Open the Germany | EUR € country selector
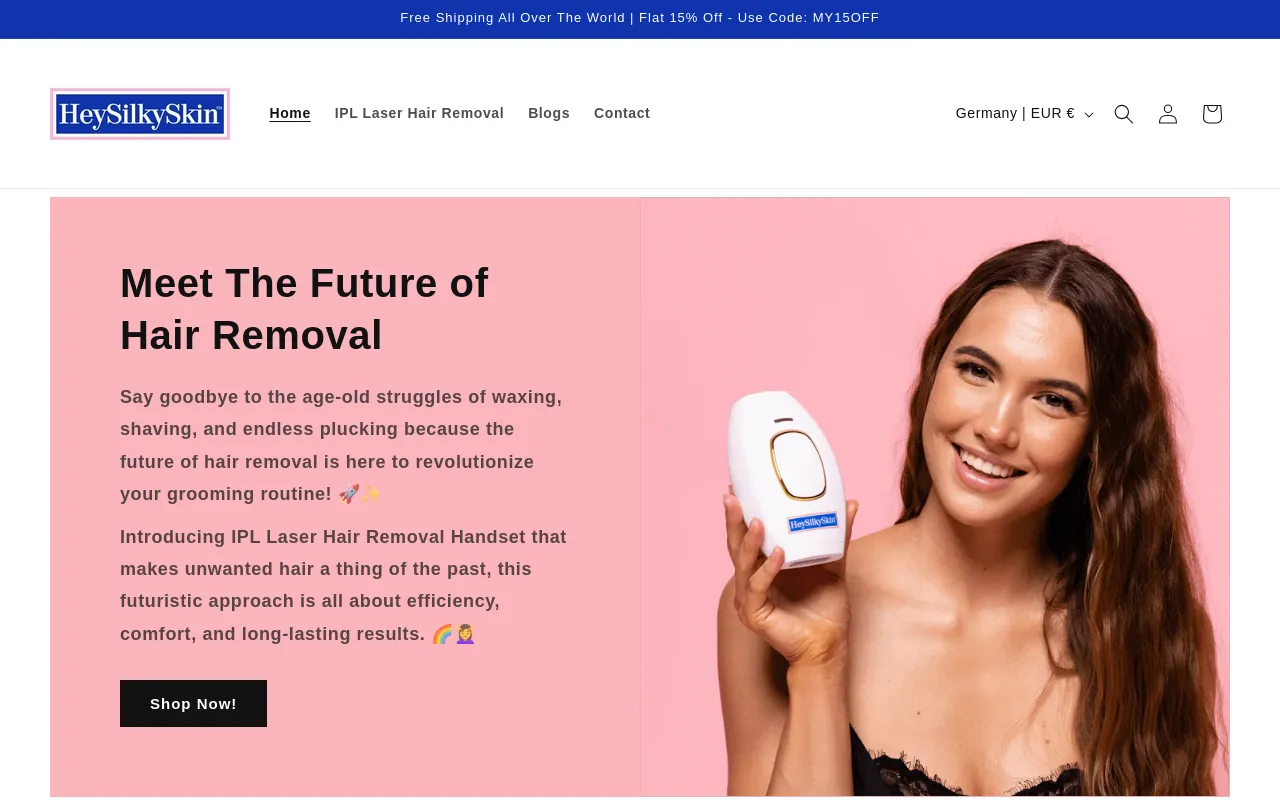1280x800 pixels. click(x=1024, y=114)
